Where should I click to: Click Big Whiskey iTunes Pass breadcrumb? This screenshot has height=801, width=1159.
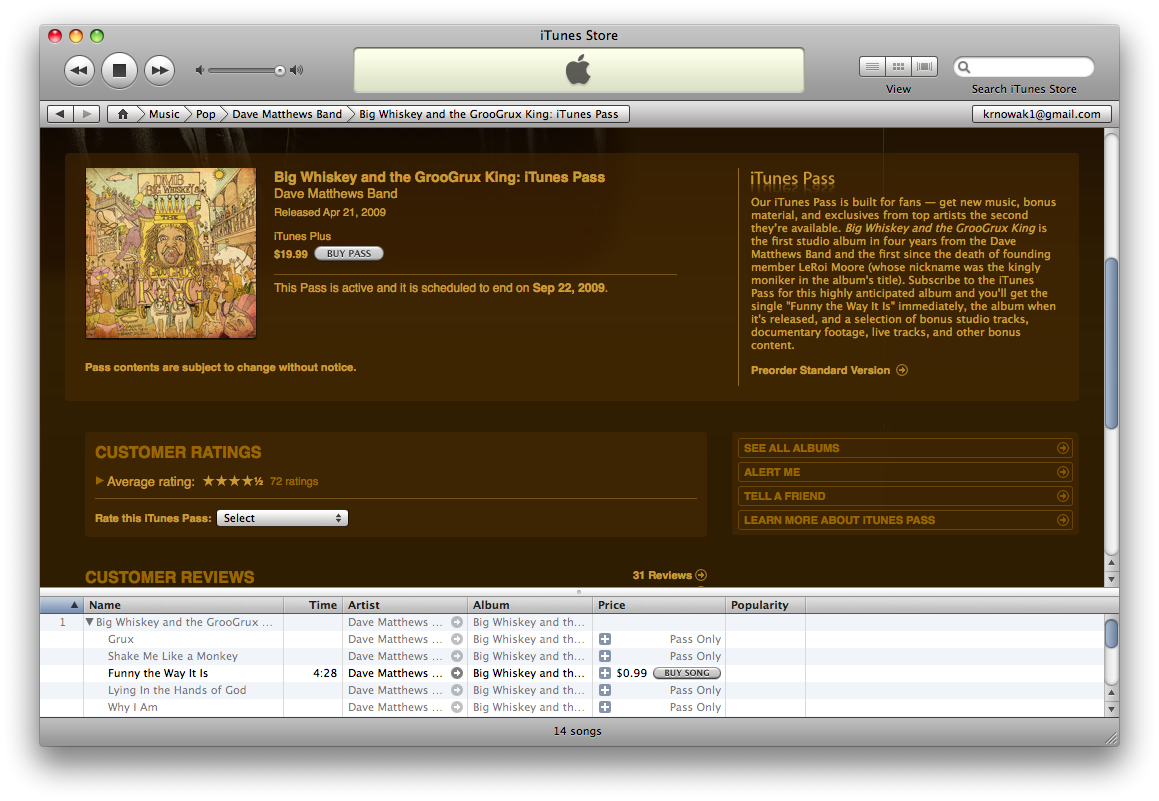click(x=489, y=114)
